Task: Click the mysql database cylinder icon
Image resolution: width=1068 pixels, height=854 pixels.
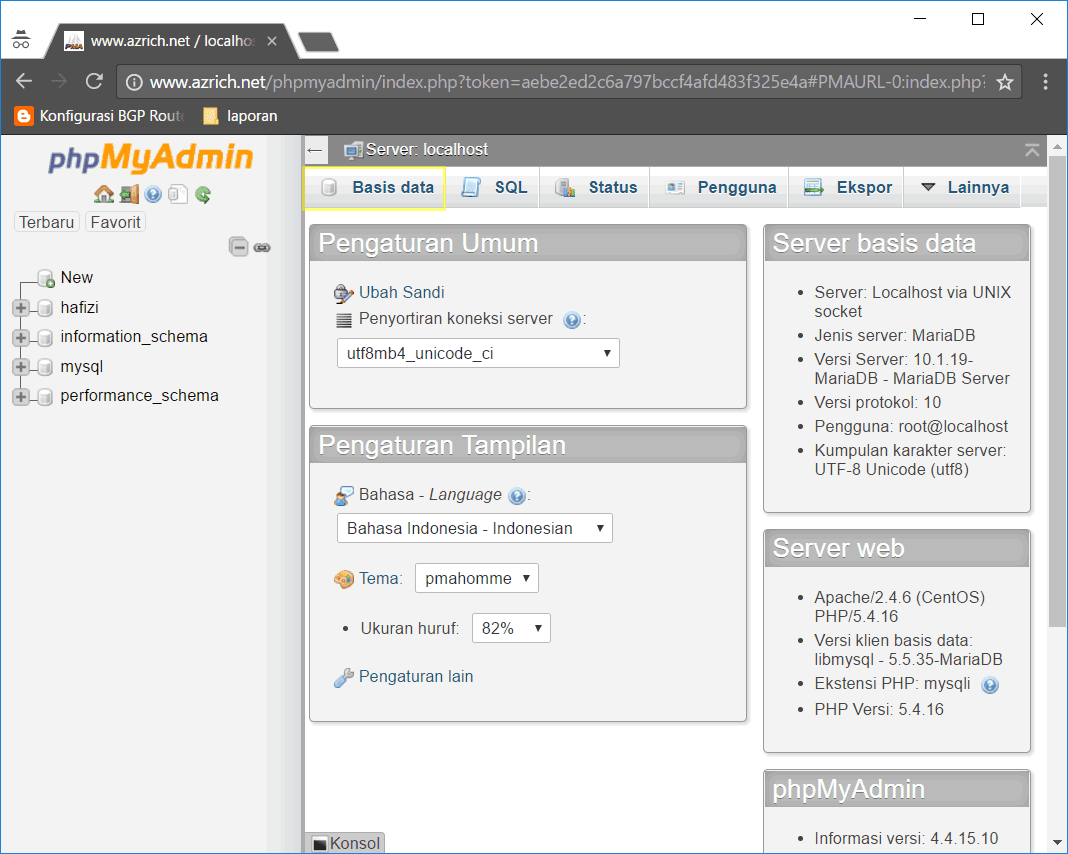Action: tap(45, 367)
